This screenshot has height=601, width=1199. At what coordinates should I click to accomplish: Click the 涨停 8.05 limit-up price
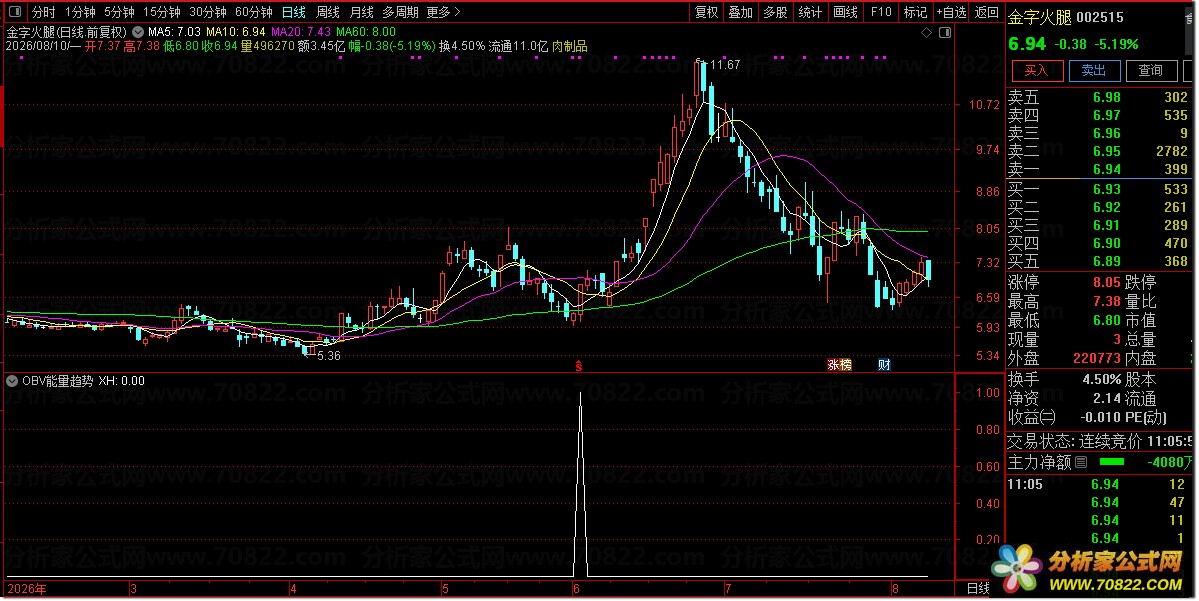(x=1106, y=282)
